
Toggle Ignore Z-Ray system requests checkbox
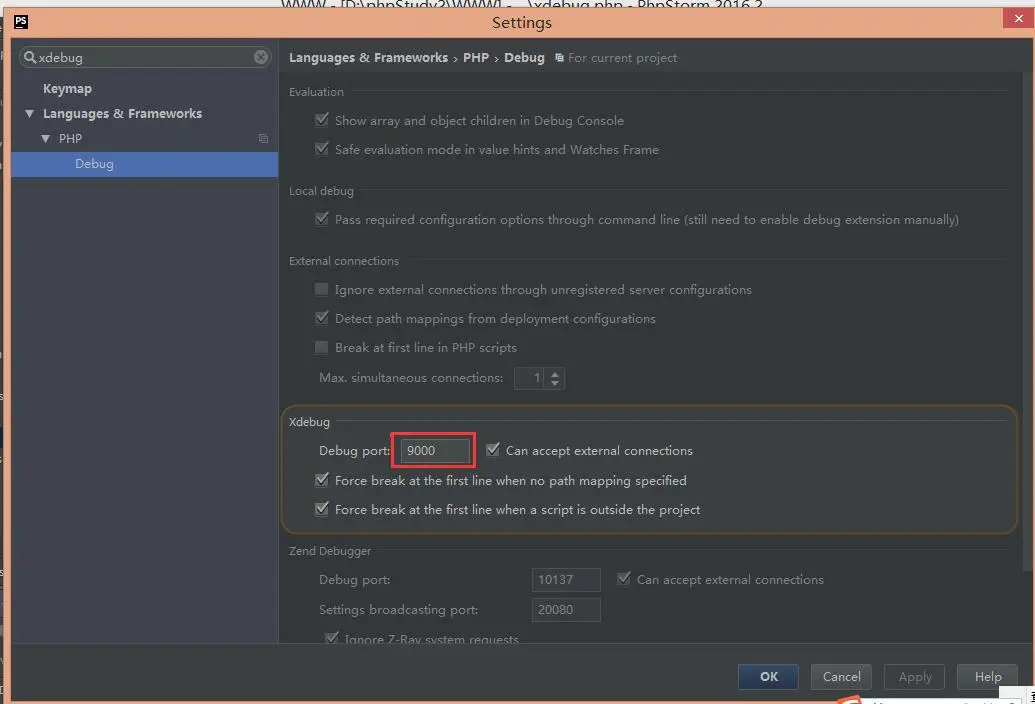[x=332, y=638]
